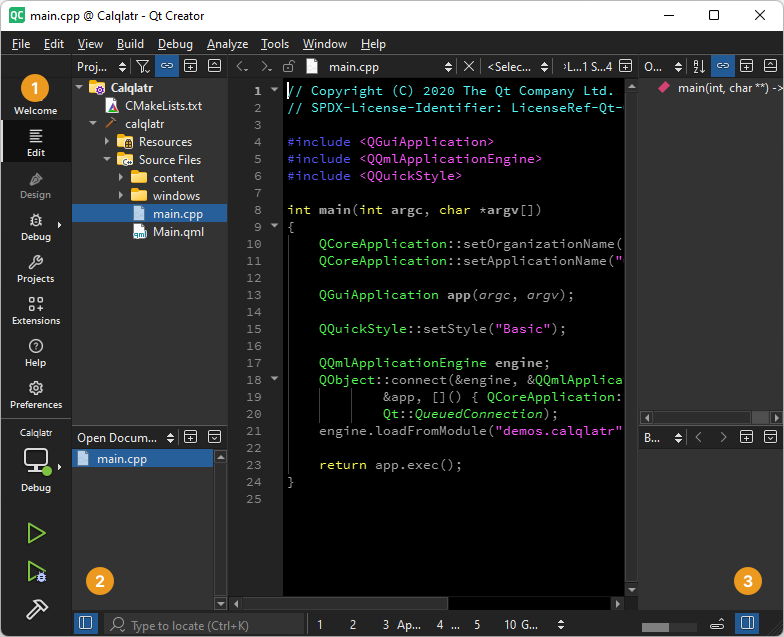Go forward in editor navigation history
784x637 pixels.
coord(266,66)
